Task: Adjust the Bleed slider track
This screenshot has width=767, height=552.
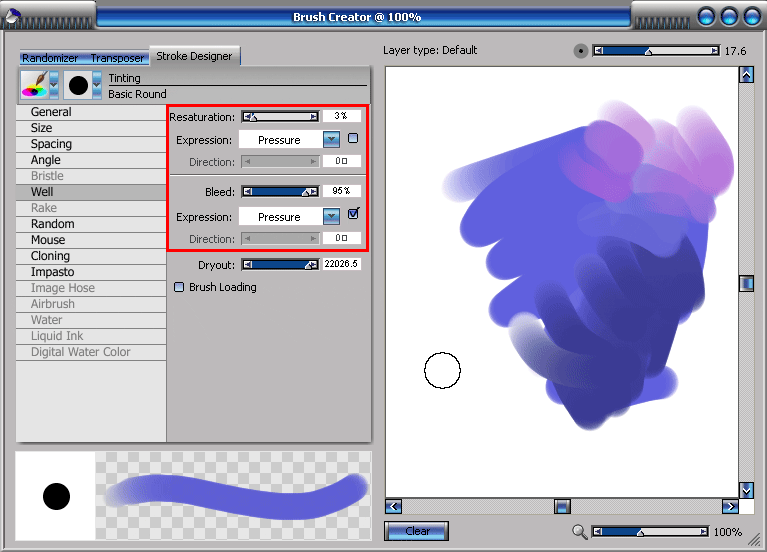Action: (x=280, y=191)
